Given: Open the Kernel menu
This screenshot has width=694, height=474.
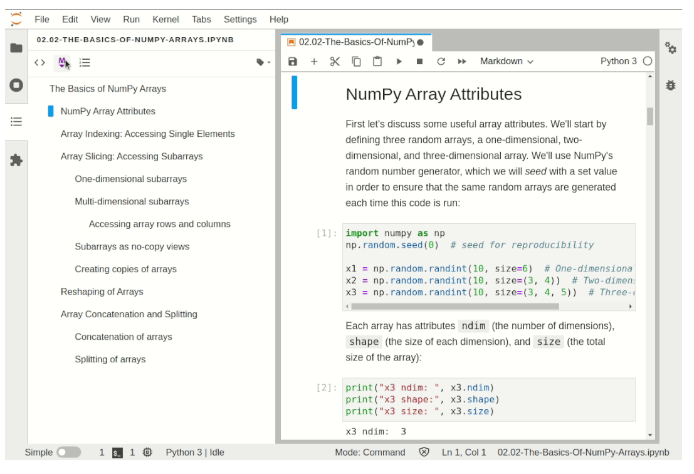Looking at the screenshot, I should (x=165, y=19).
